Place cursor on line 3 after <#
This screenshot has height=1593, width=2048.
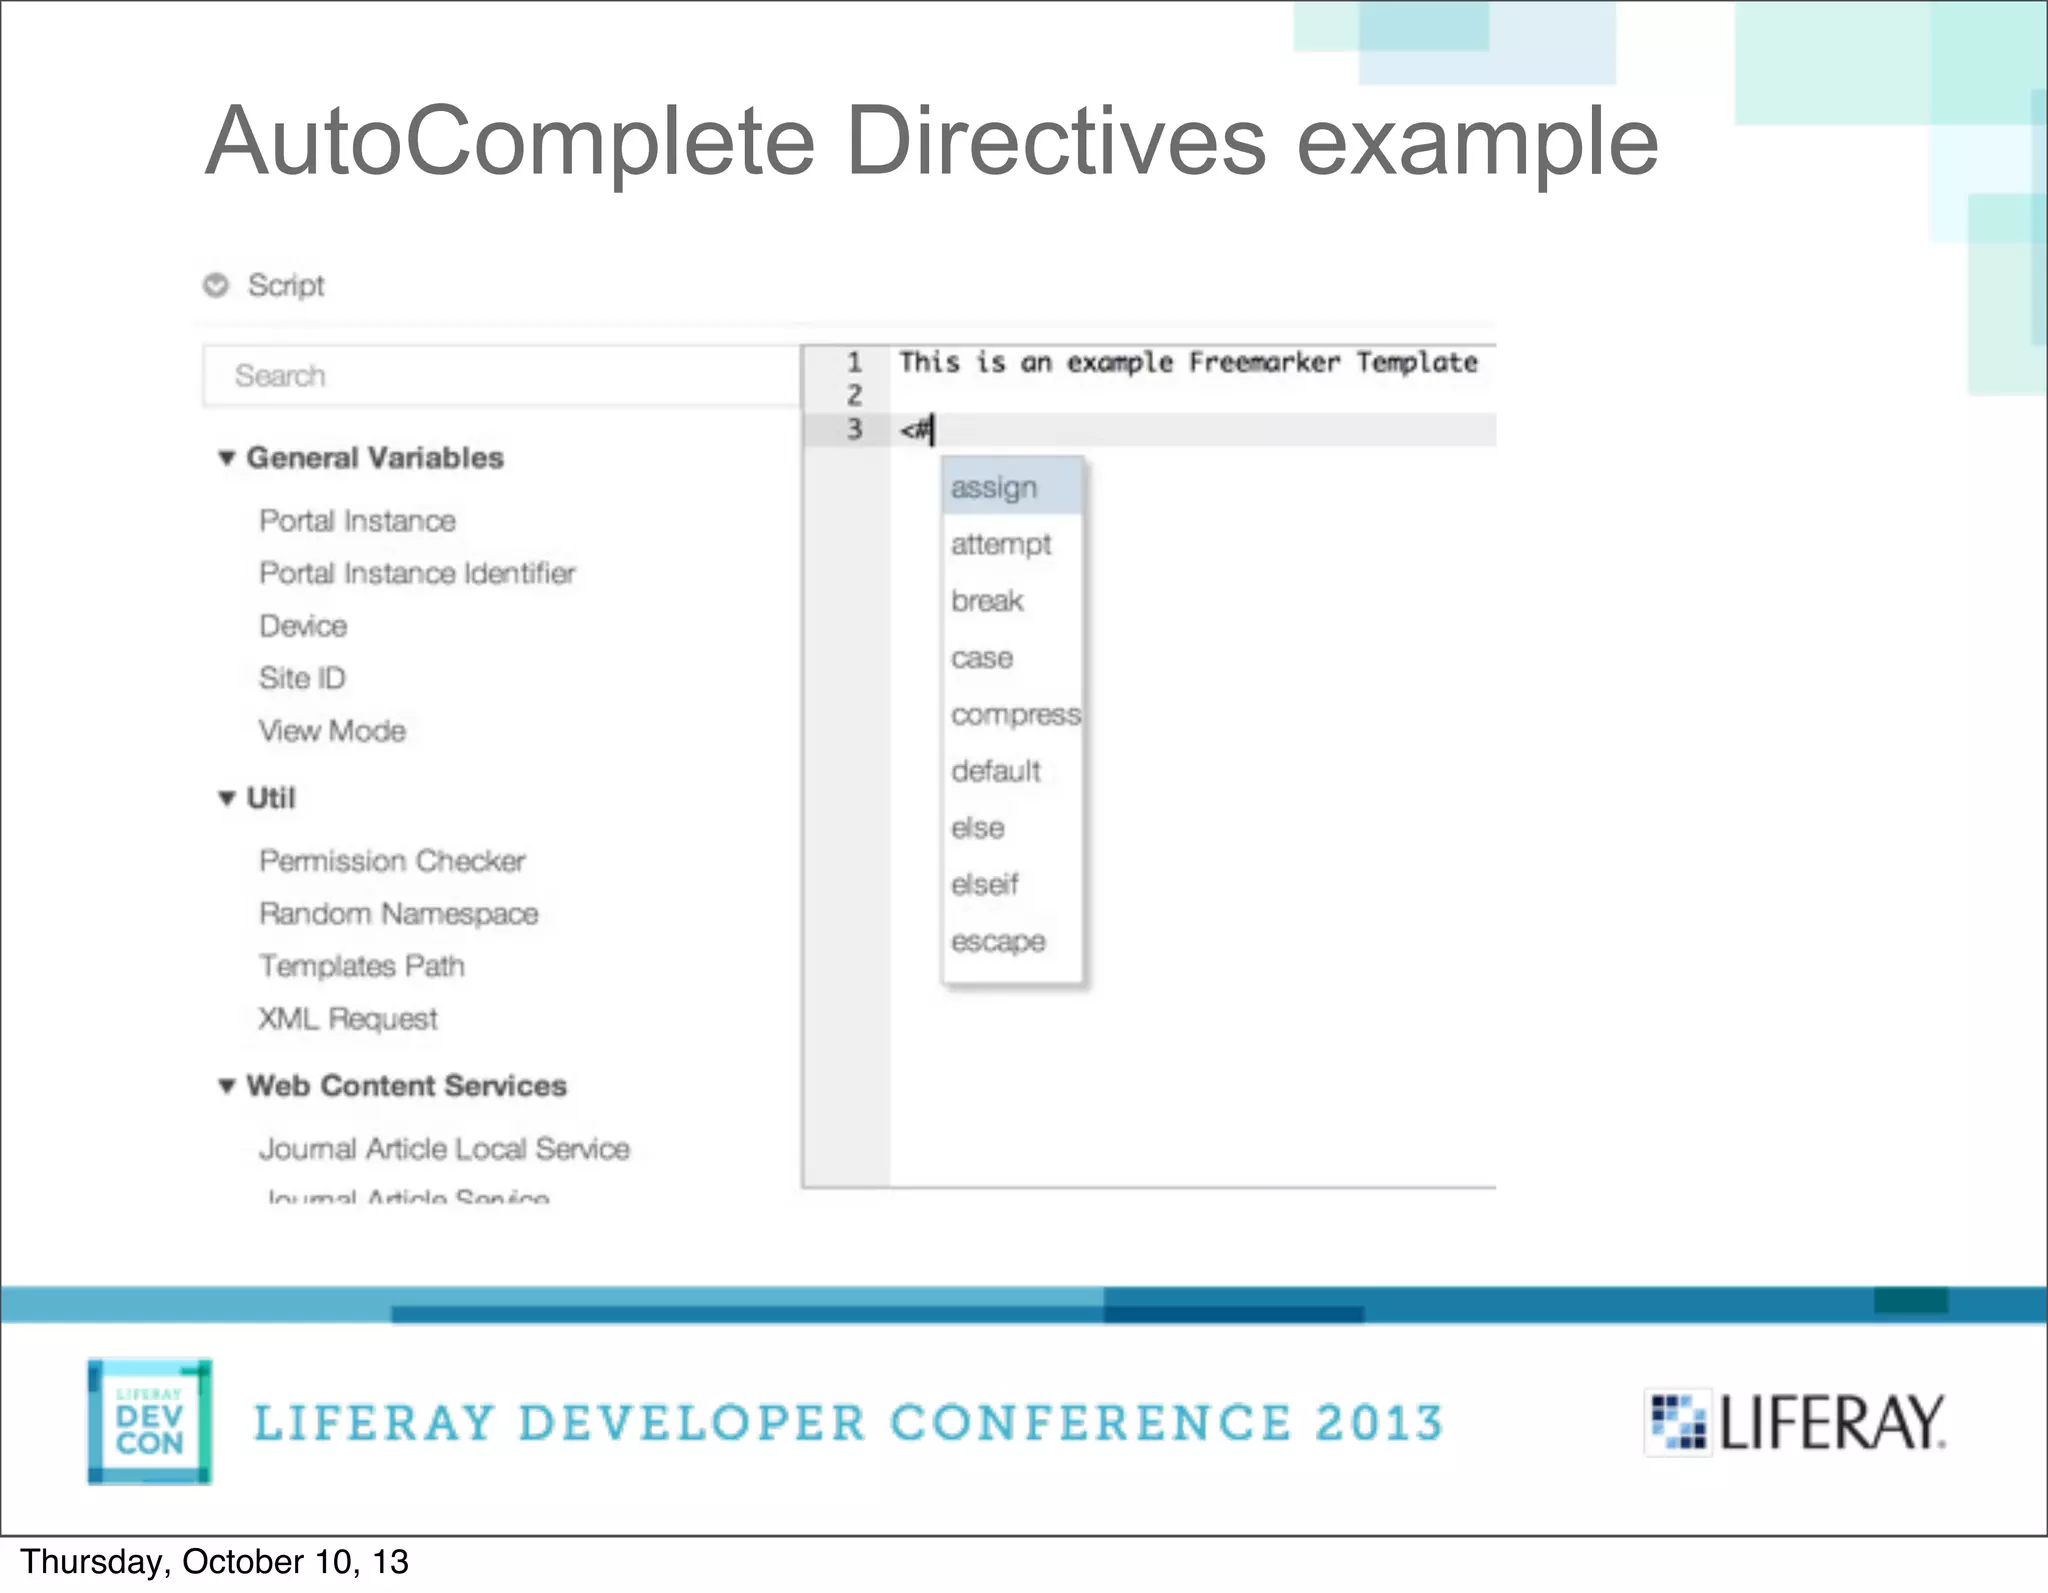933,430
